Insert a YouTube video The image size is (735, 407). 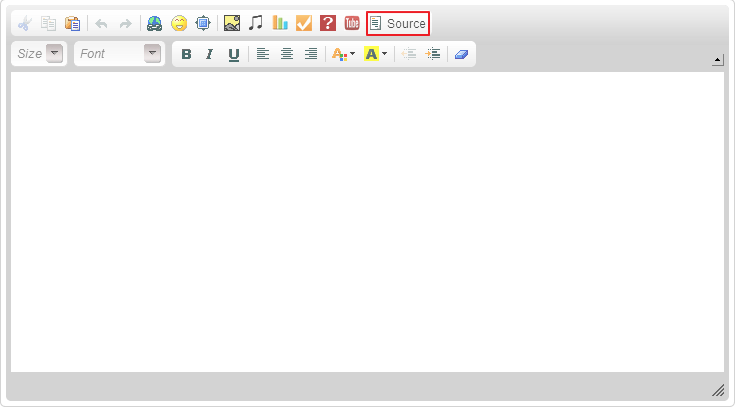(352, 23)
